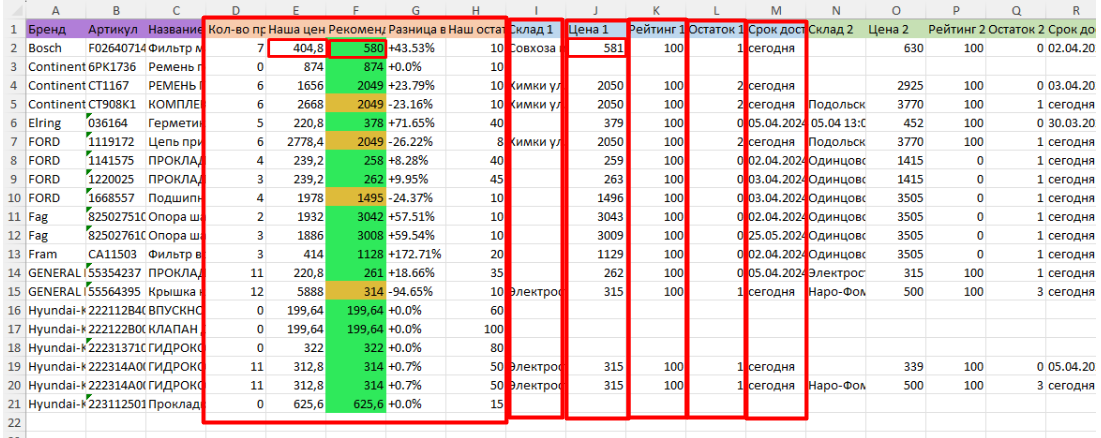Select article cell '1119172'
1101x438 pixels.
point(116,141)
